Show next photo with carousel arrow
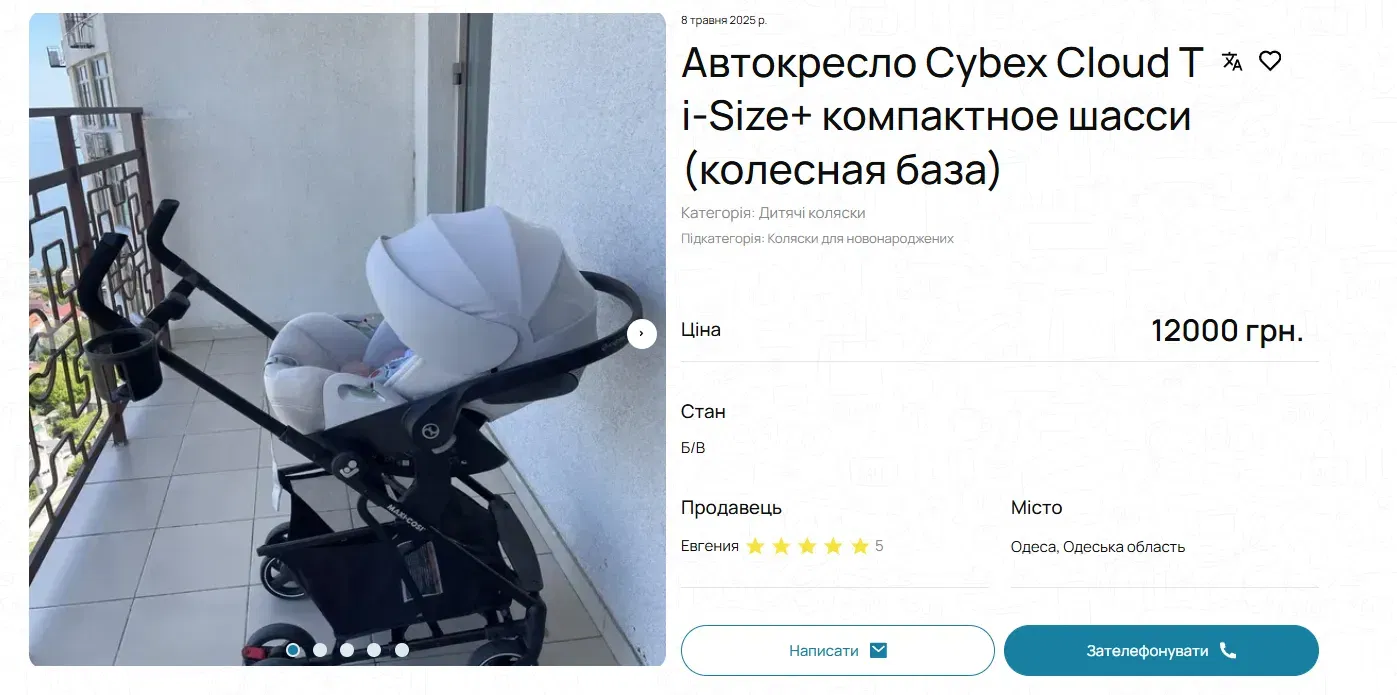Image resolution: width=1397 pixels, height=695 pixels. [642, 333]
